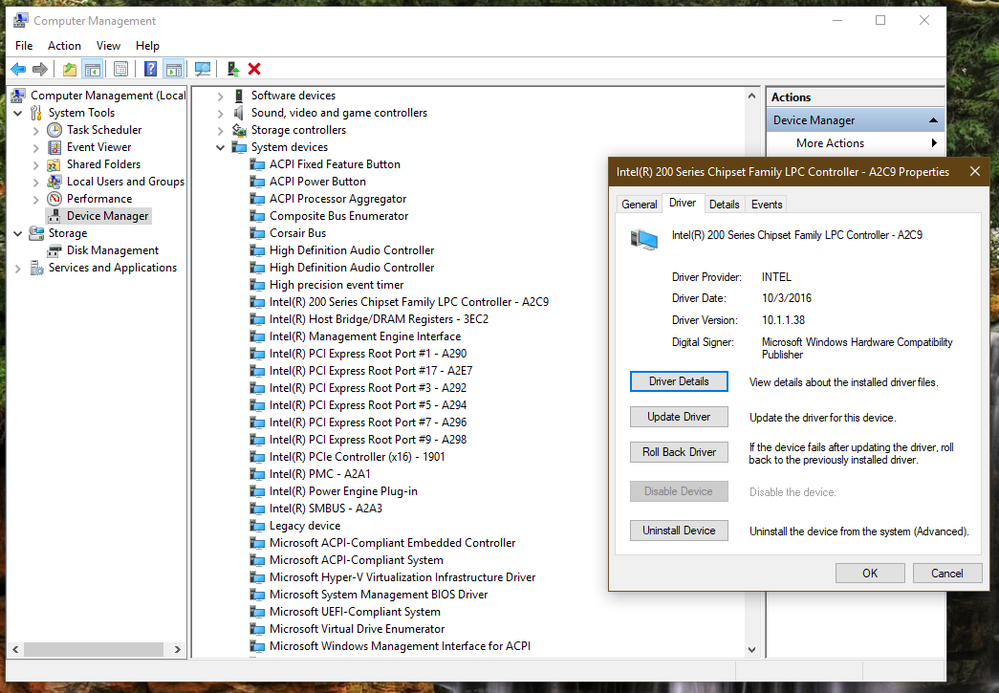
Task: Click the blue Back arrow in the toolbar
Action: pyautogui.click(x=18, y=69)
